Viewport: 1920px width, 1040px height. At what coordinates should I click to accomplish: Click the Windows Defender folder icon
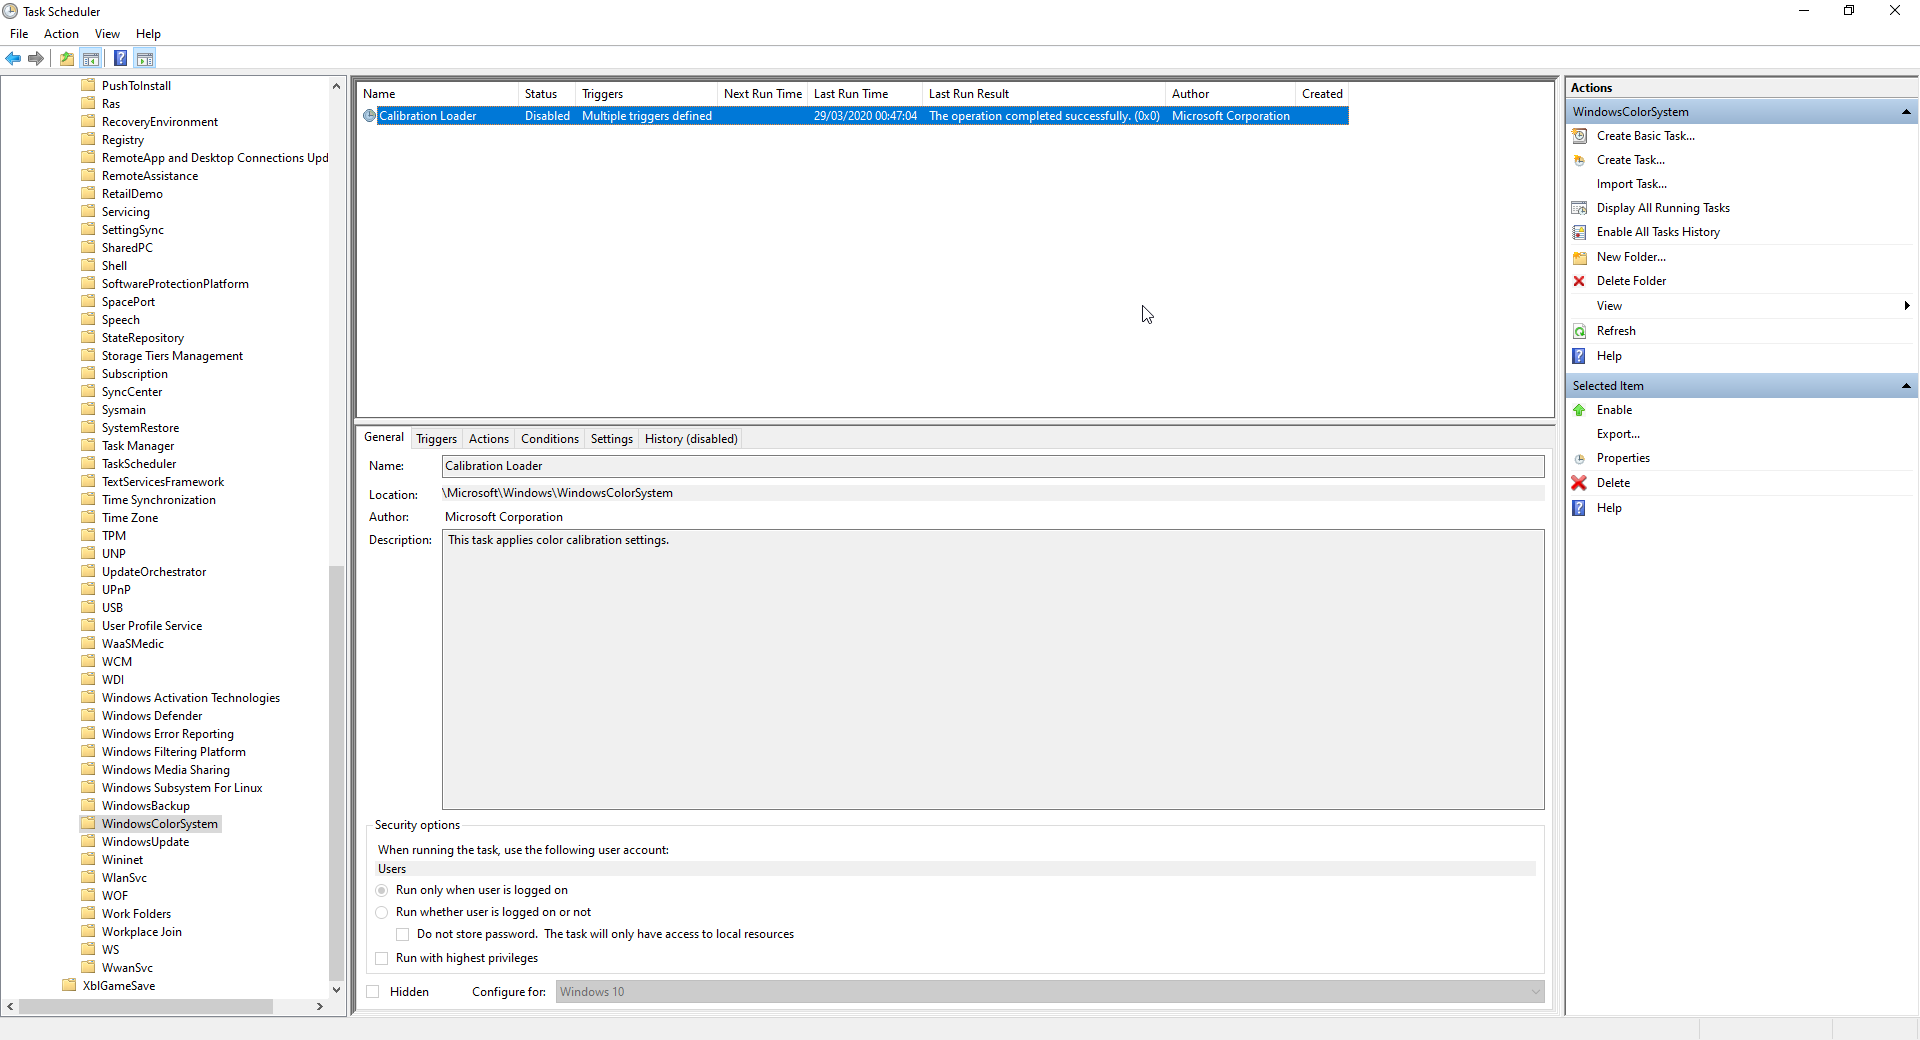[x=88, y=715]
